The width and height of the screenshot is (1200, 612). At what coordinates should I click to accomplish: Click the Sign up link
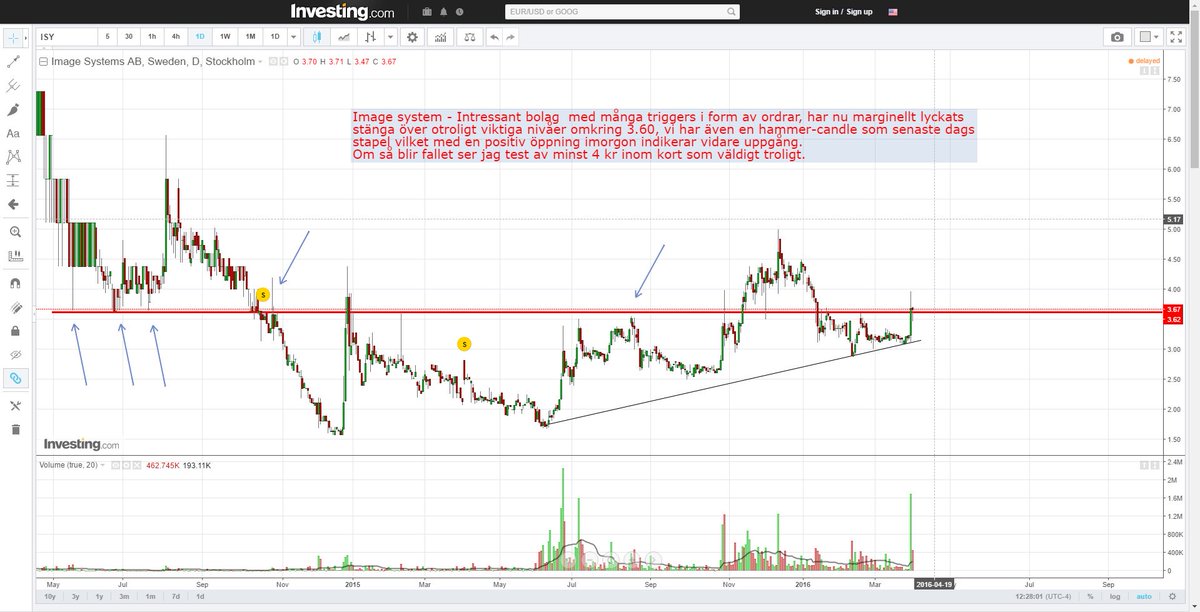[860, 12]
